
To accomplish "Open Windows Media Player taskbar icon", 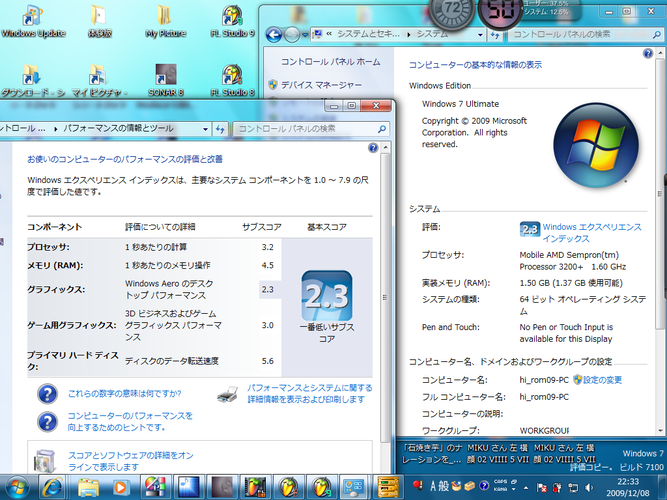I will click(121, 487).
